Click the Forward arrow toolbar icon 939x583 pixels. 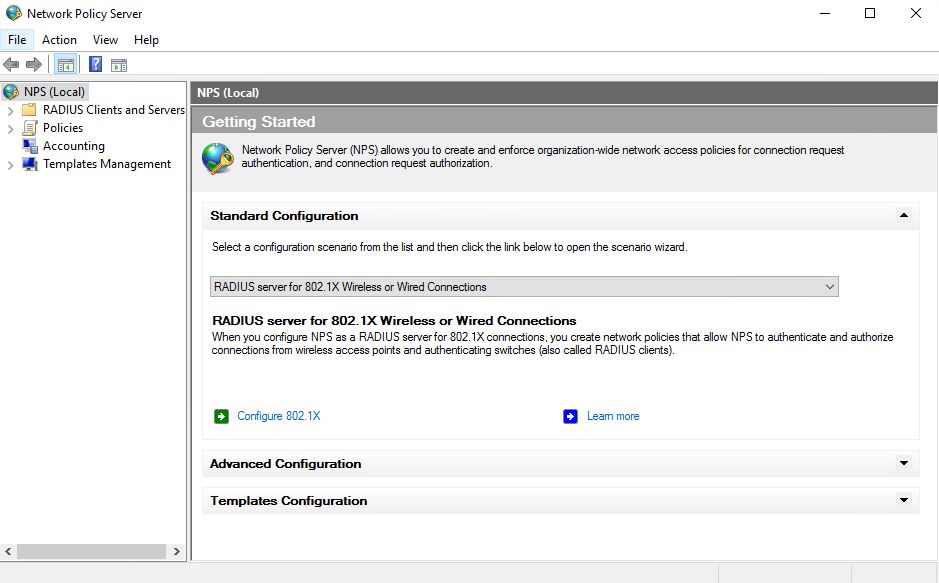coord(34,65)
